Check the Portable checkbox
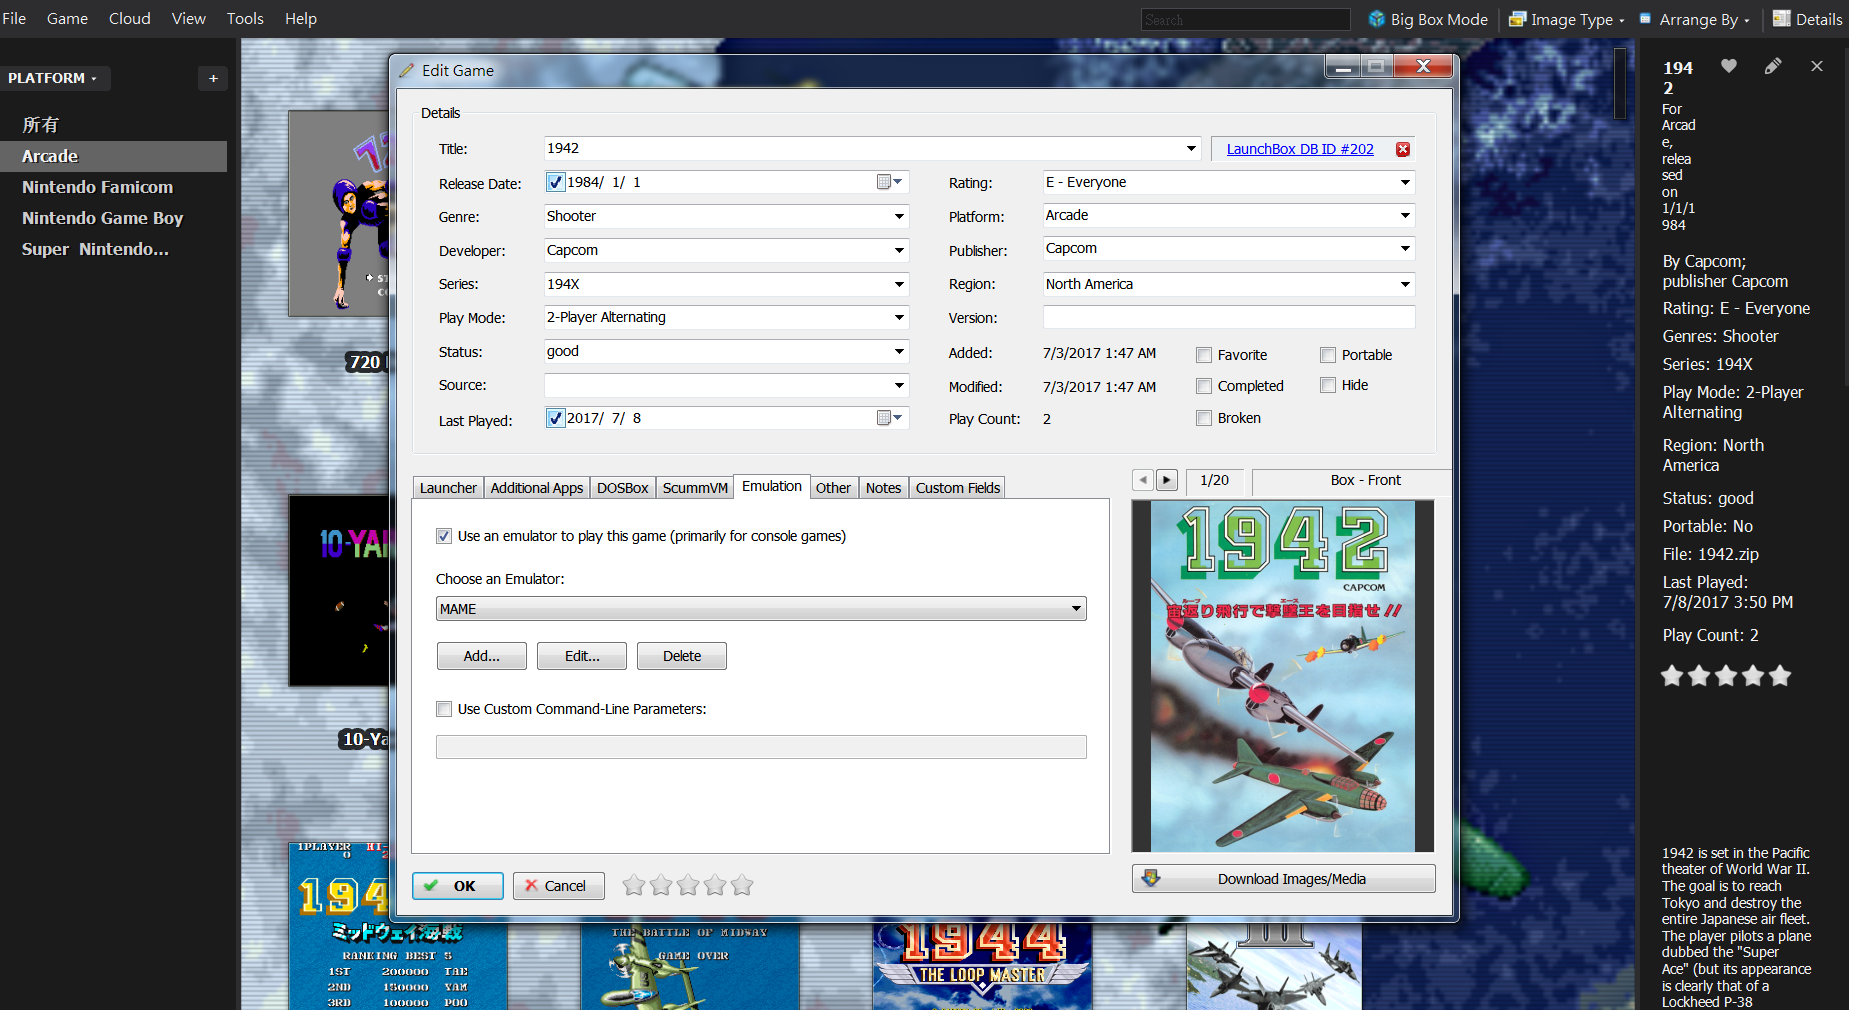The height and width of the screenshot is (1010, 1849). (x=1328, y=355)
